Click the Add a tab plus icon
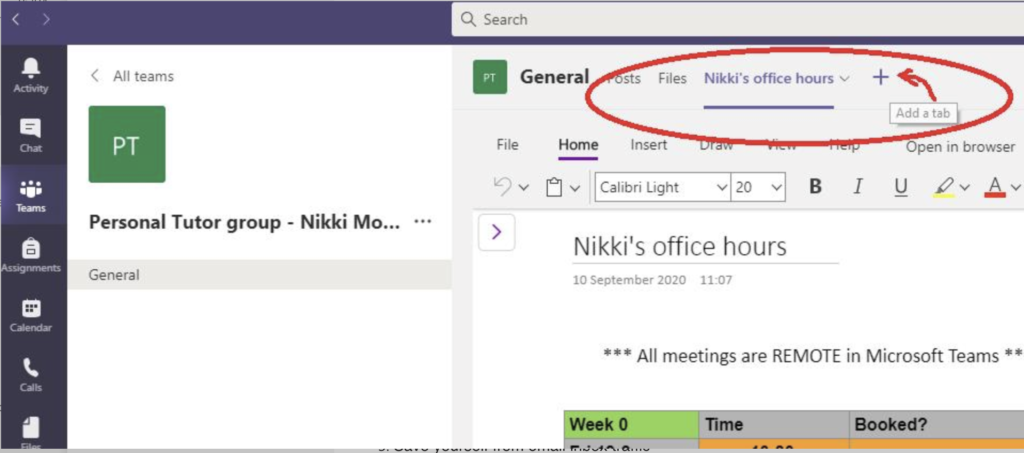 point(880,78)
